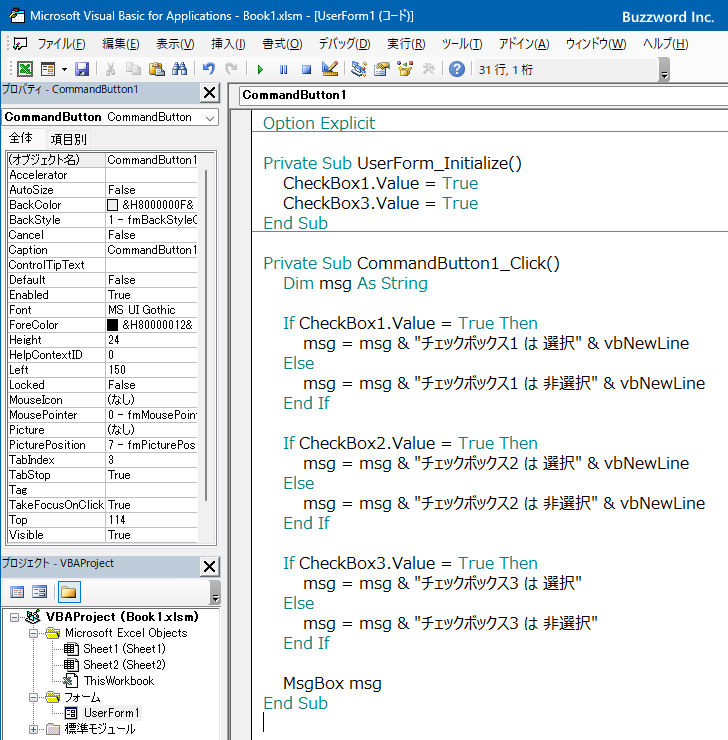Click ForeColor black color swatch
The width and height of the screenshot is (728, 740).
112,325
